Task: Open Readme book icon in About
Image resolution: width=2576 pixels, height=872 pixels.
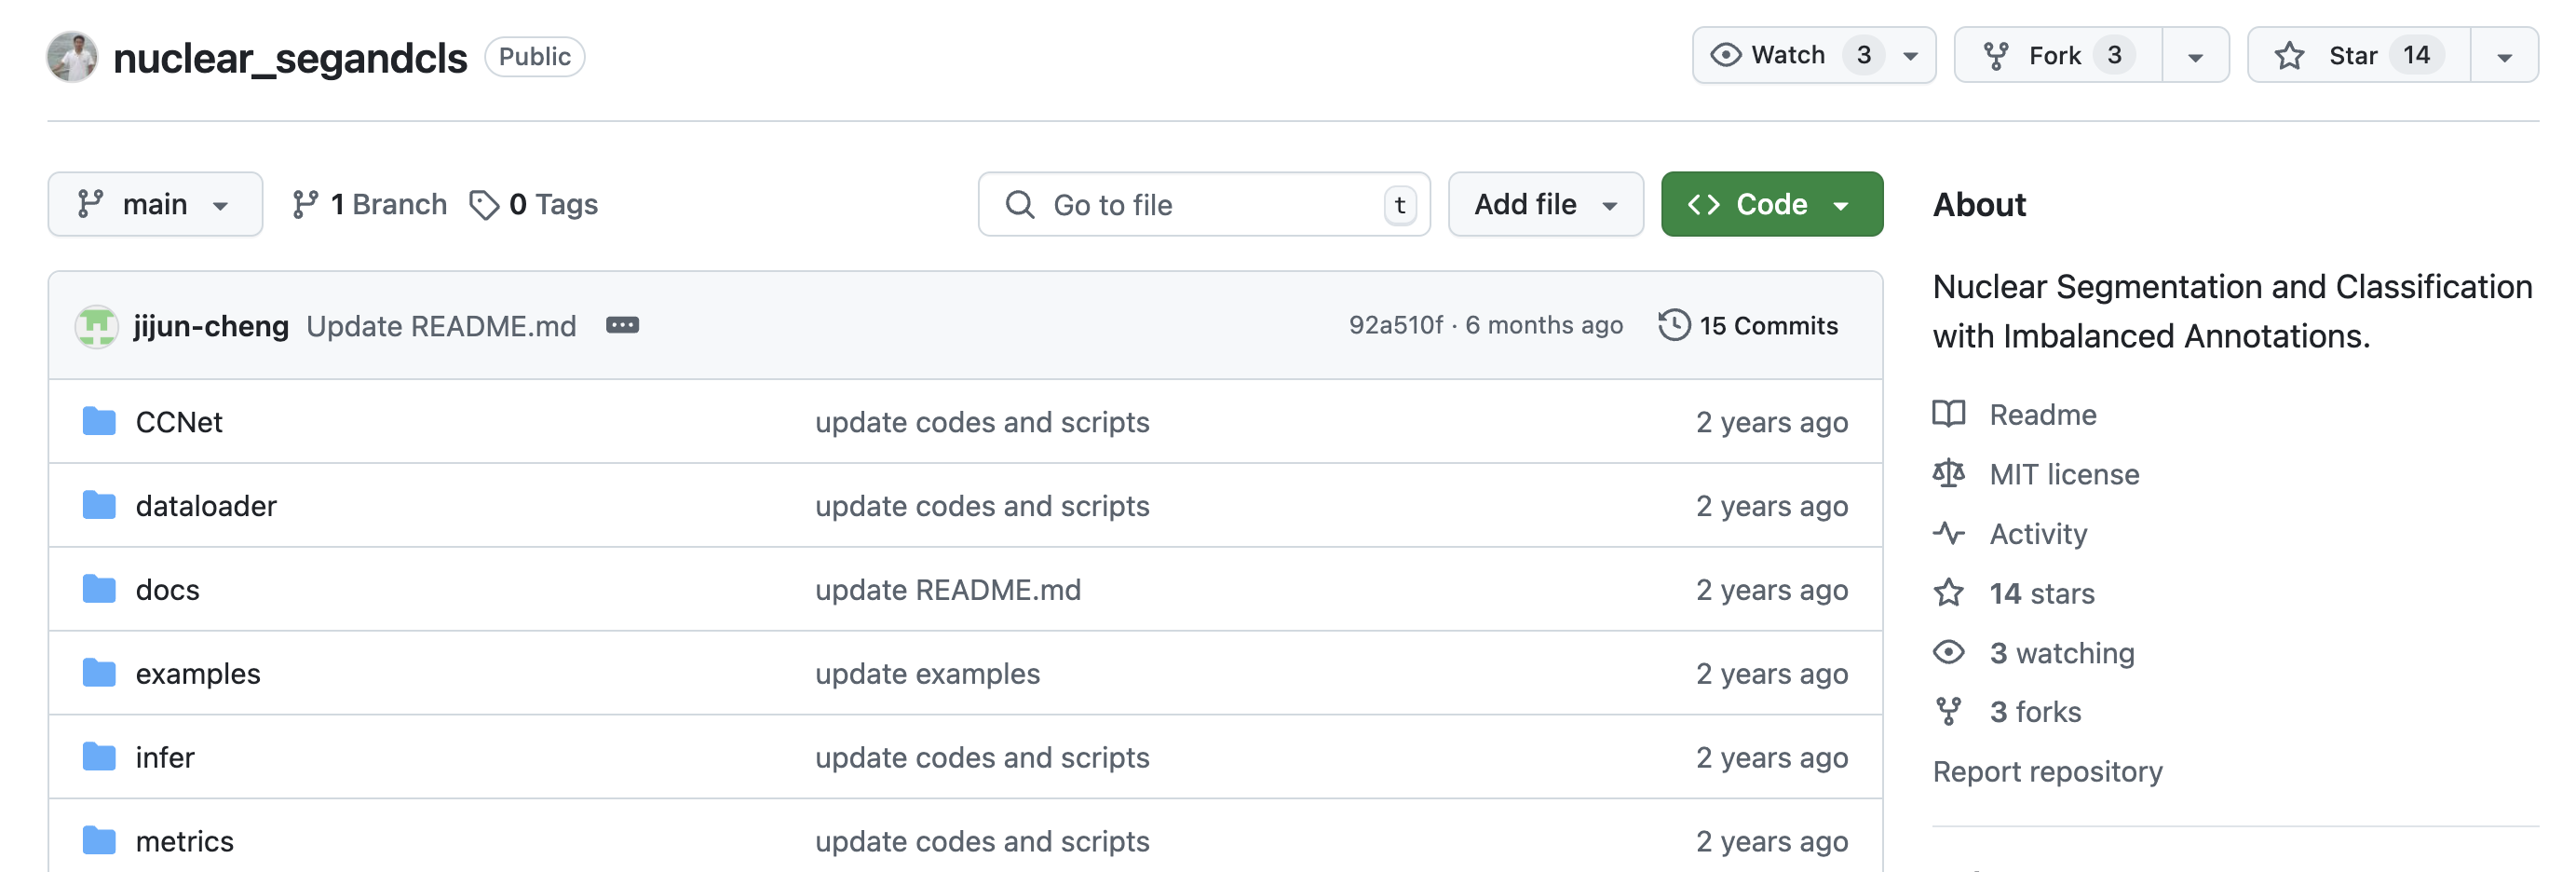Action: (1948, 414)
